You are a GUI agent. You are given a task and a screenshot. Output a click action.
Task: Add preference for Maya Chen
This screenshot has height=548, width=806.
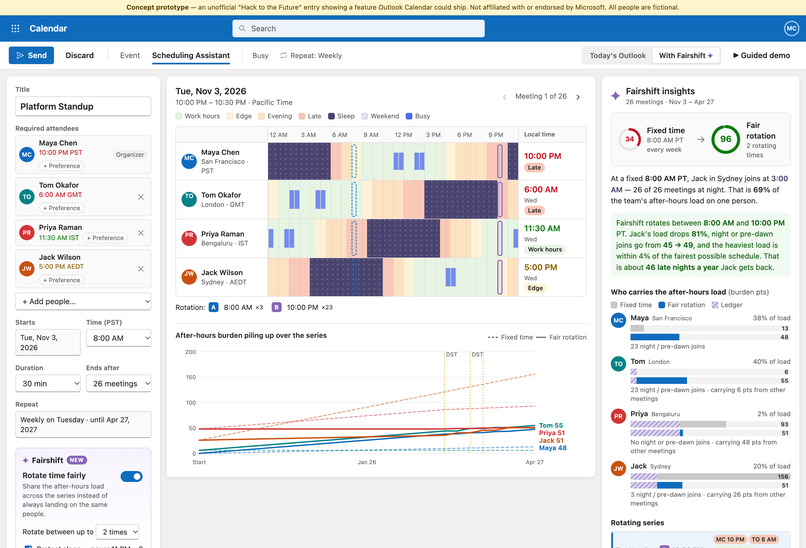61,166
